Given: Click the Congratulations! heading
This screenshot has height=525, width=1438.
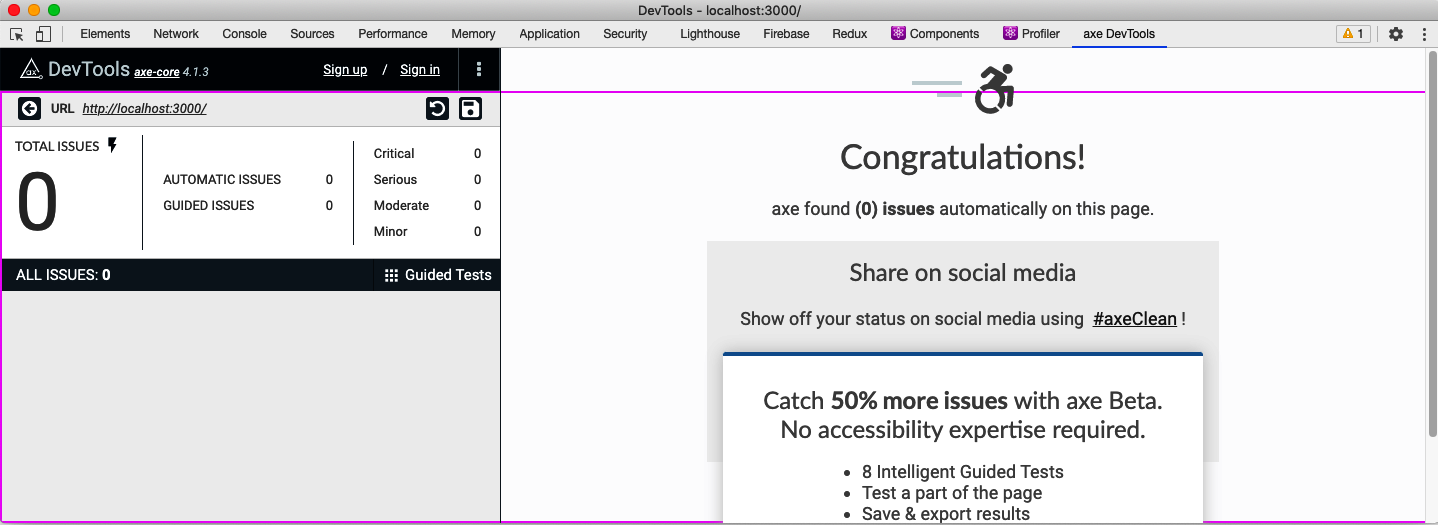Looking at the screenshot, I should [x=962, y=157].
